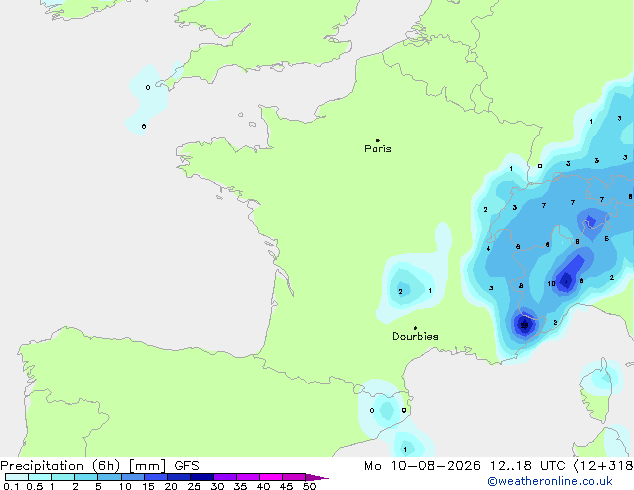Click the map value '4'

[488, 249]
